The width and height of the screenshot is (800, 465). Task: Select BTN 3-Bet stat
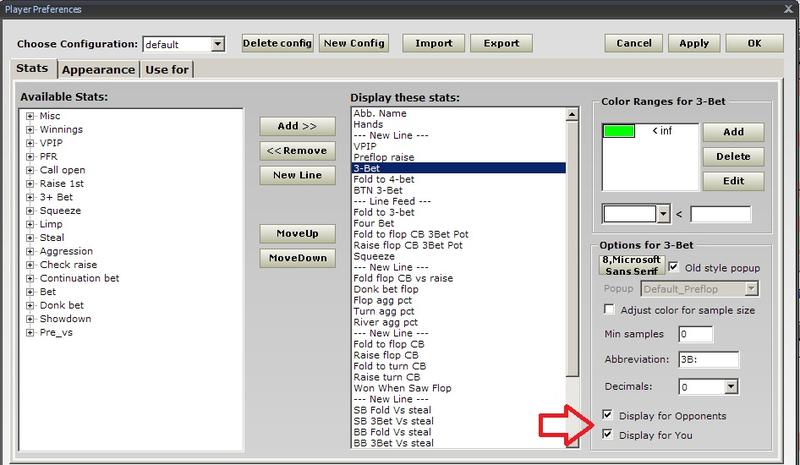(459, 190)
